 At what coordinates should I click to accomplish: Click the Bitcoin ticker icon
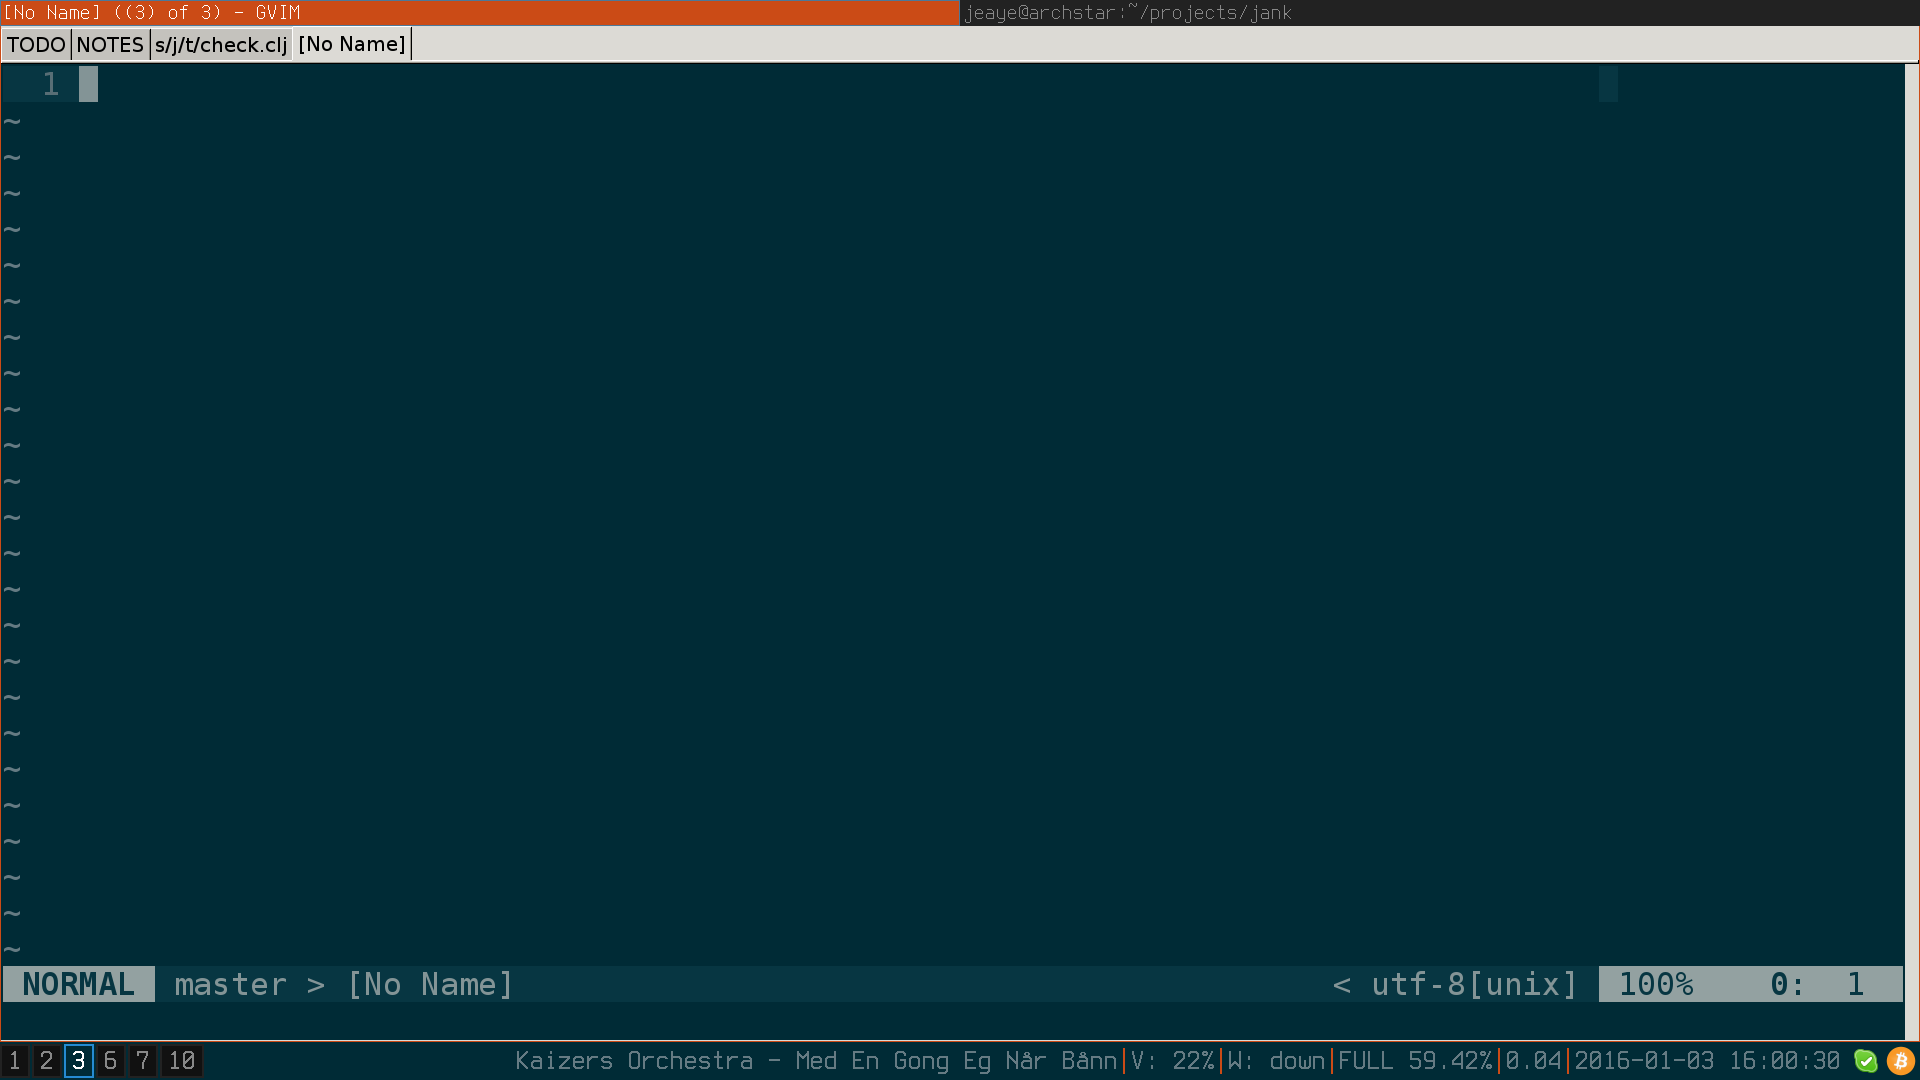tap(1899, 1060)
